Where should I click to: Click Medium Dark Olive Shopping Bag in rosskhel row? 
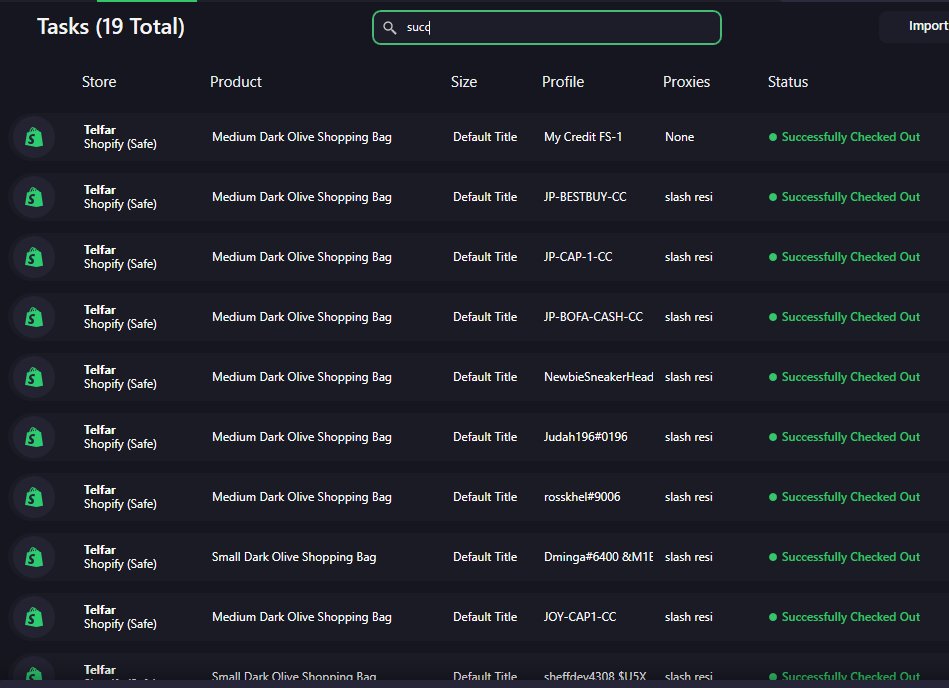pyautogui.click(x=301, y=497)
